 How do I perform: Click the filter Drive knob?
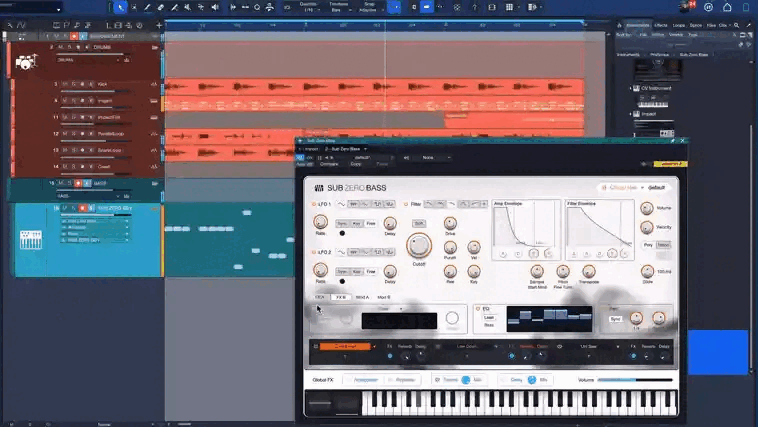click(450, 223)
